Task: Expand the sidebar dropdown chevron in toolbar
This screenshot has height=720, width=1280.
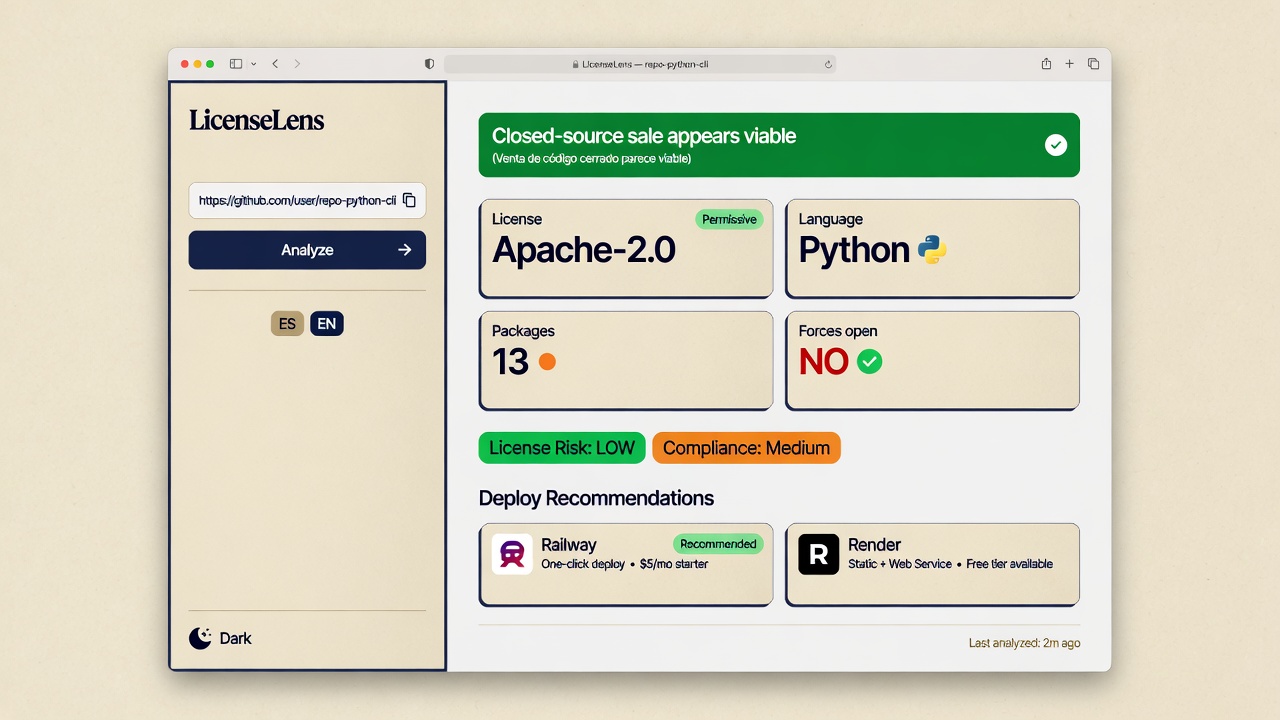Action: (x=254, y=64)
